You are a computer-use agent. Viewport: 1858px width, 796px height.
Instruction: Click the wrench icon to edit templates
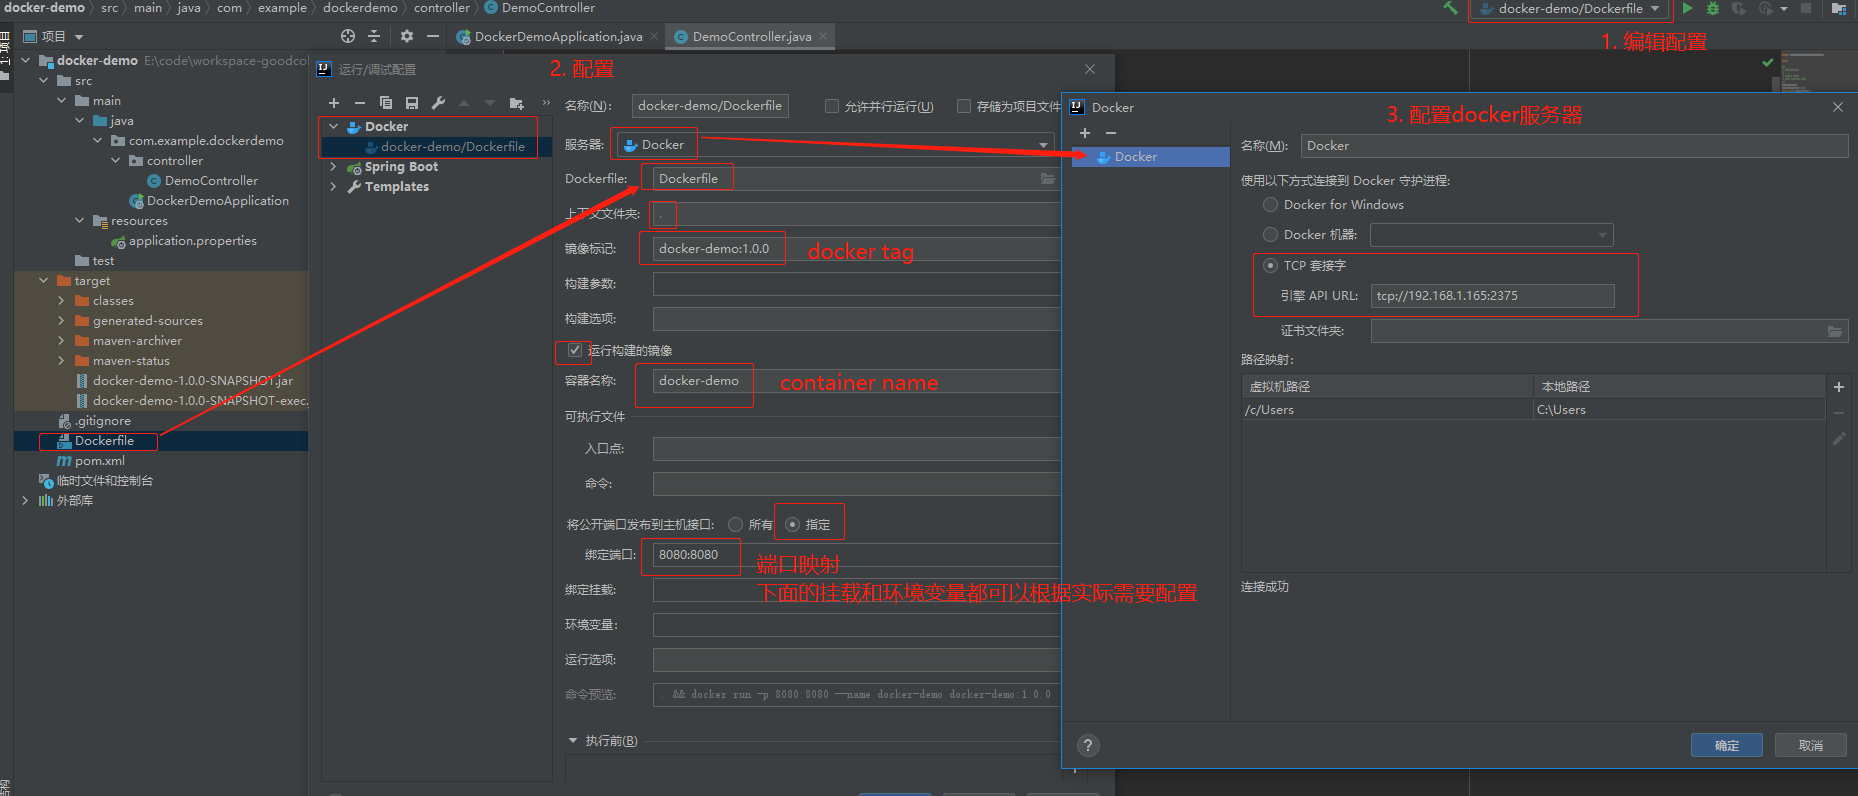(438, 103)
